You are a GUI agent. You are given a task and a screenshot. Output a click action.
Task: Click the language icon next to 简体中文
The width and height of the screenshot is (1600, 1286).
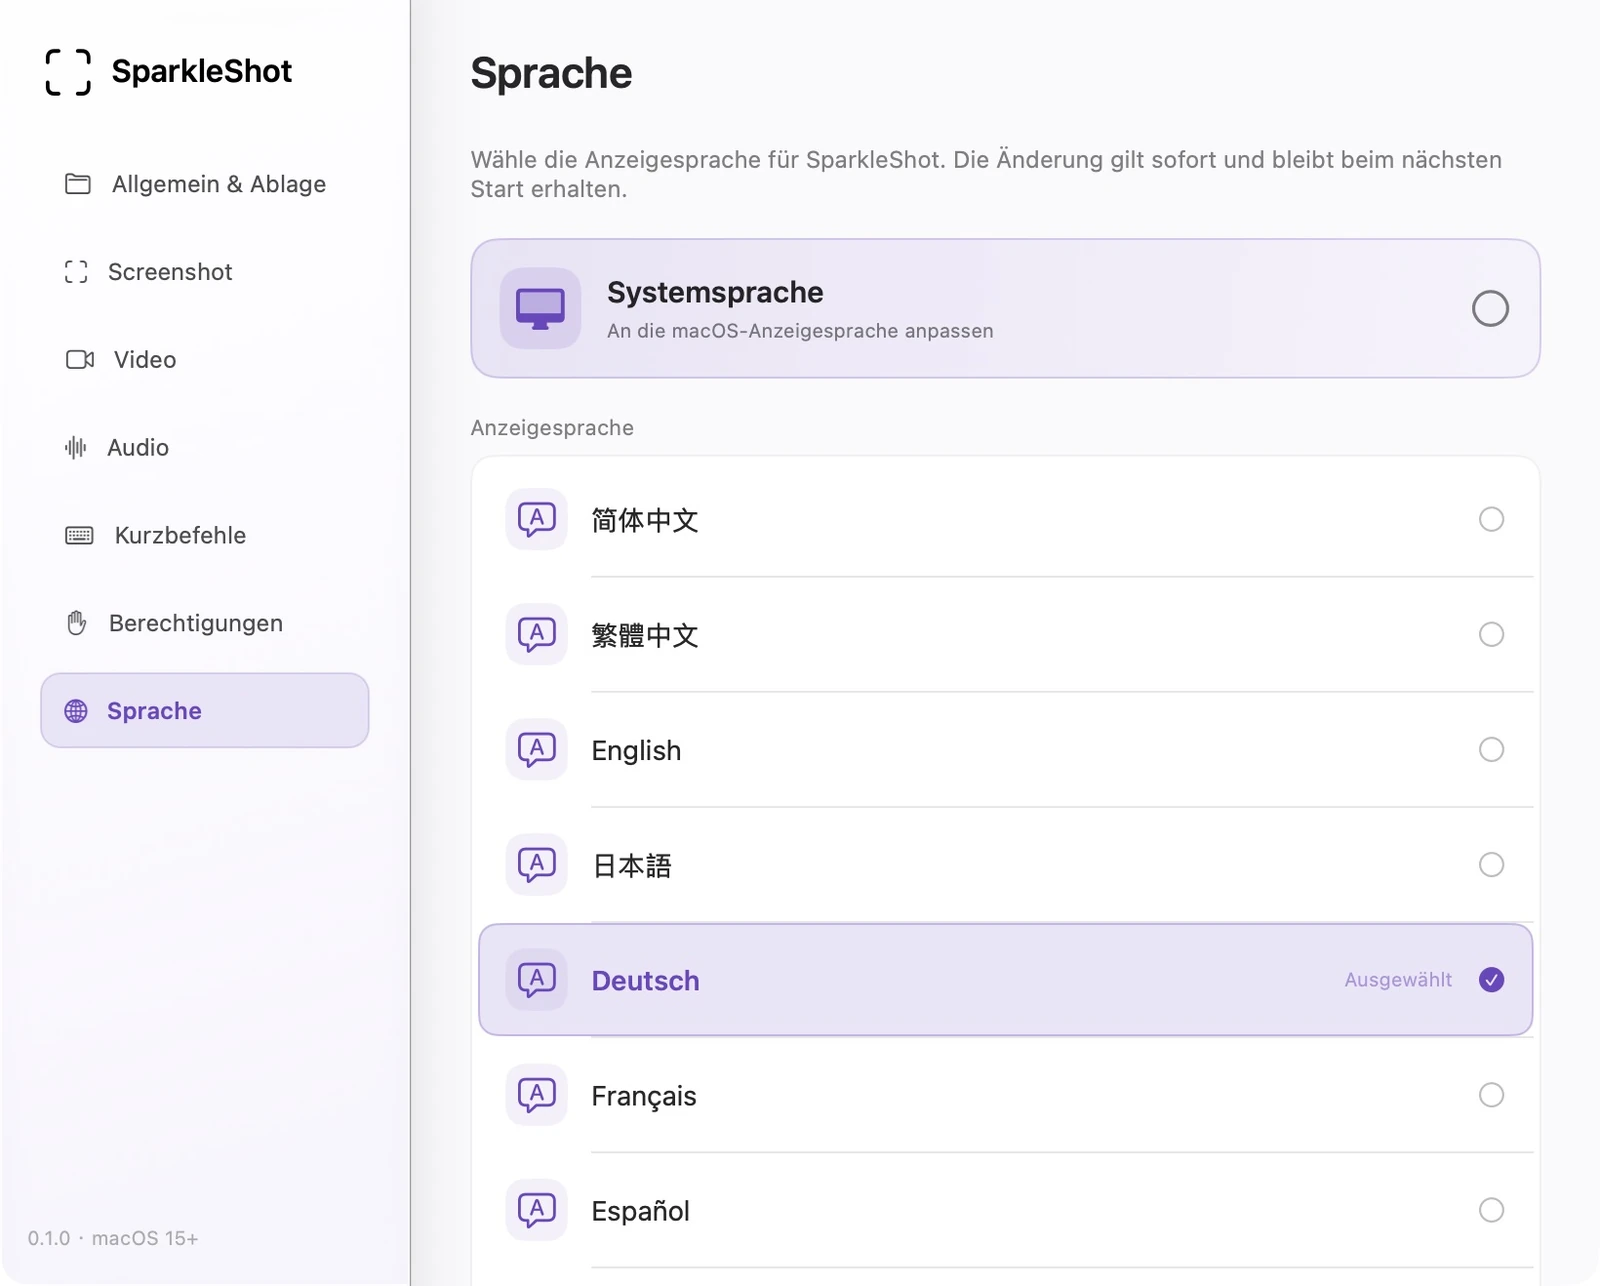pos(537,519)
